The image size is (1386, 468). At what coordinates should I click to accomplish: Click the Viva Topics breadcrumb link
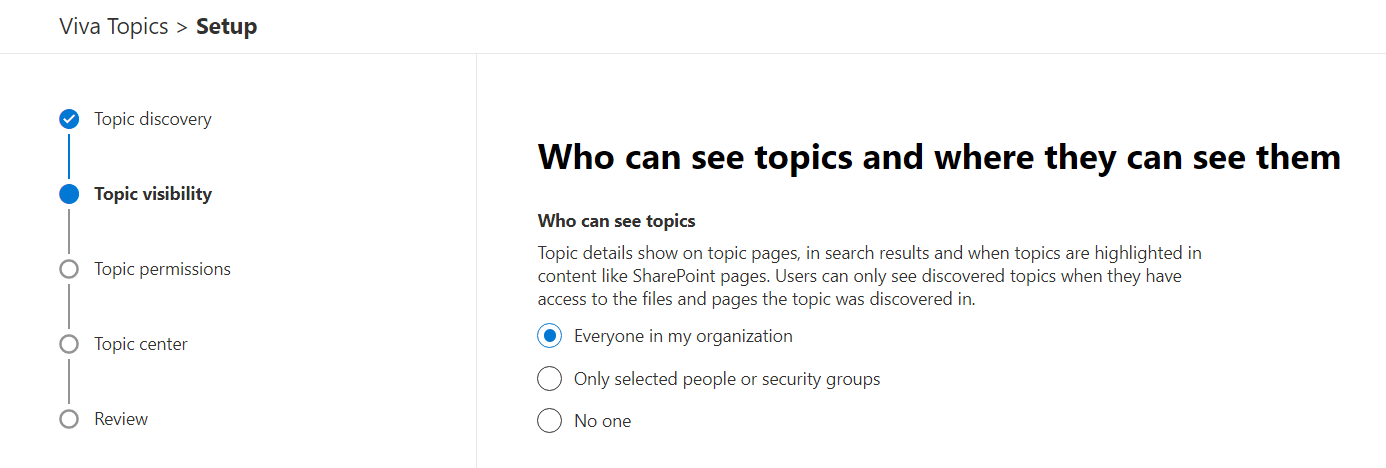coord(114,27)
